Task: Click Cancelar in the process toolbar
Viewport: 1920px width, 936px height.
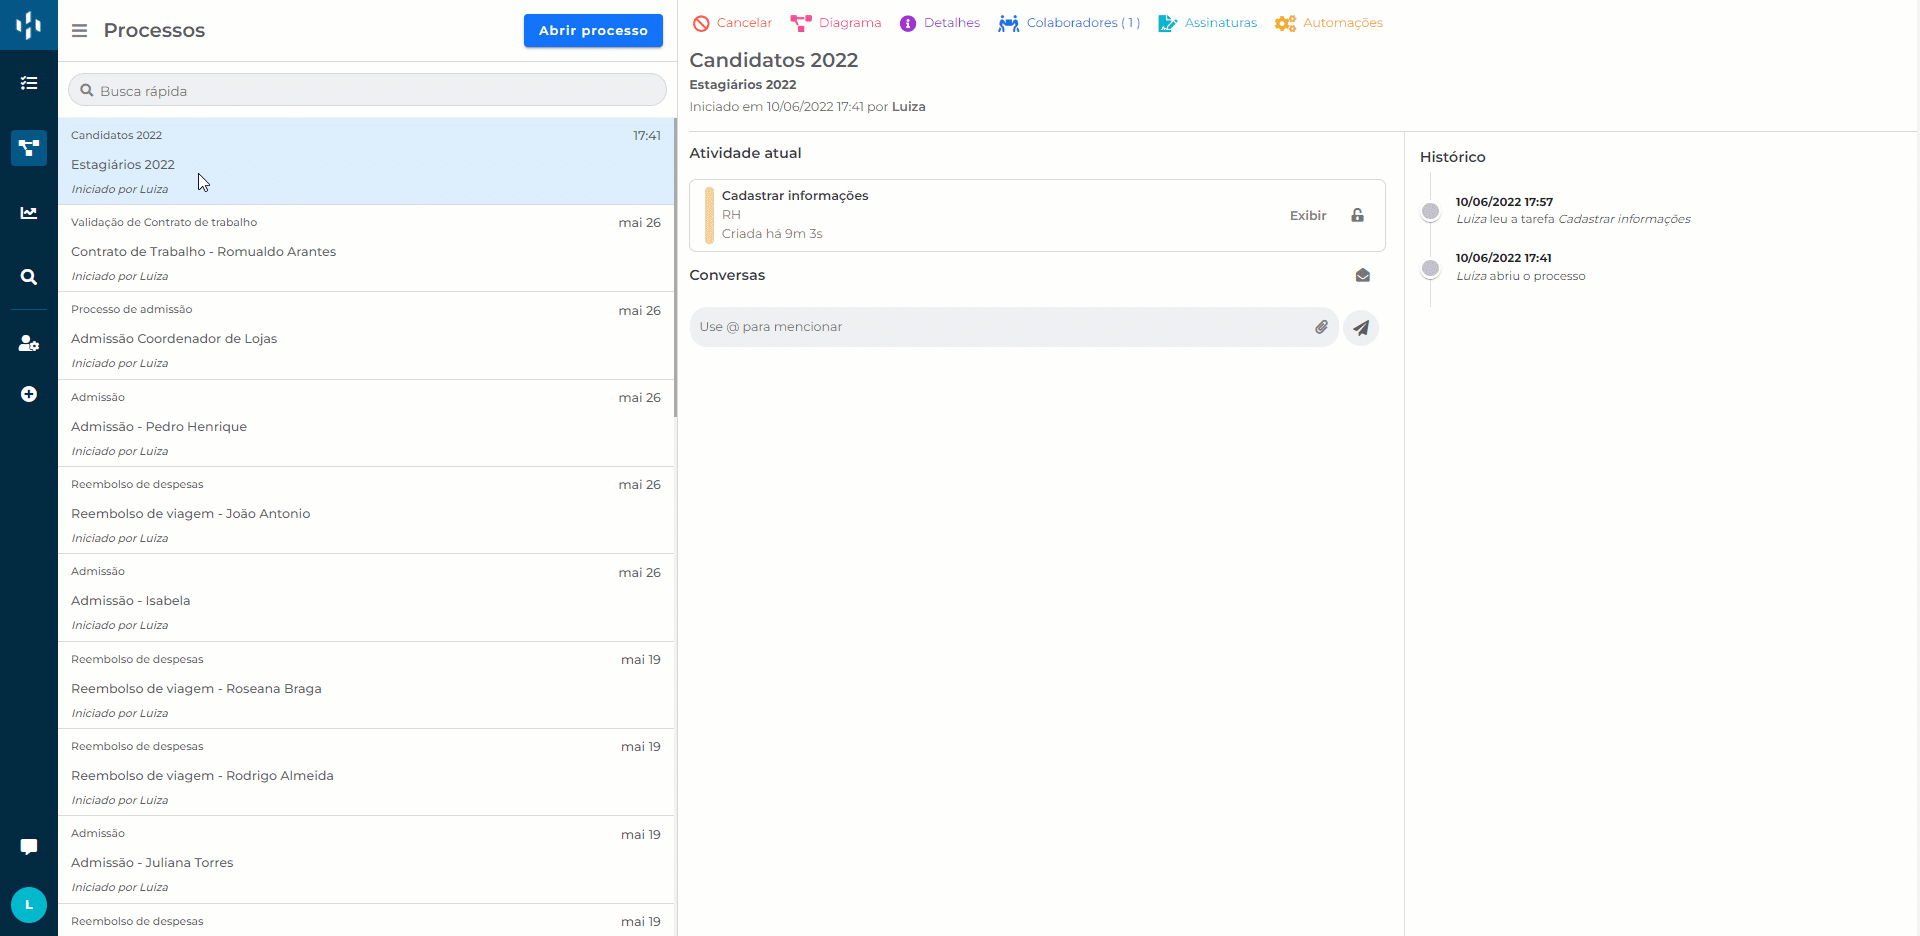Action: click(732, 23)
